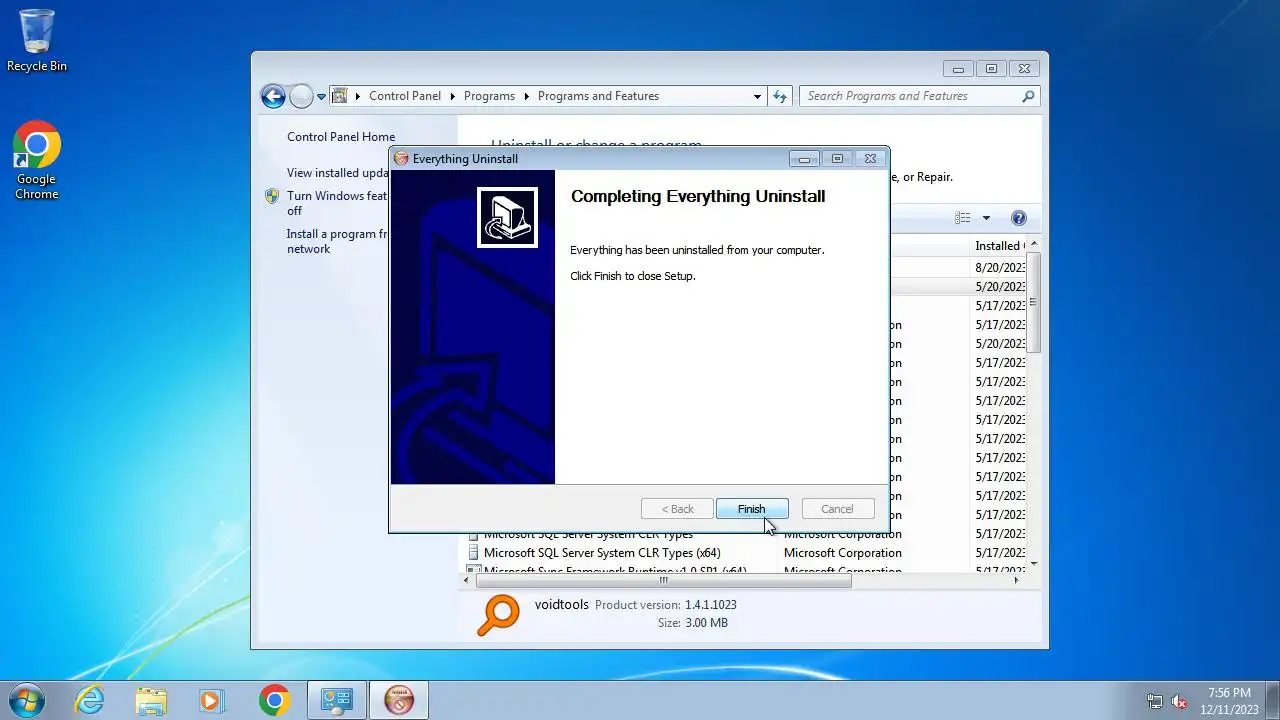The height and width of the screenshot is (720, 1280).
Task: Click the scroll down arrow of program list
Action: tap(1034, 564)
